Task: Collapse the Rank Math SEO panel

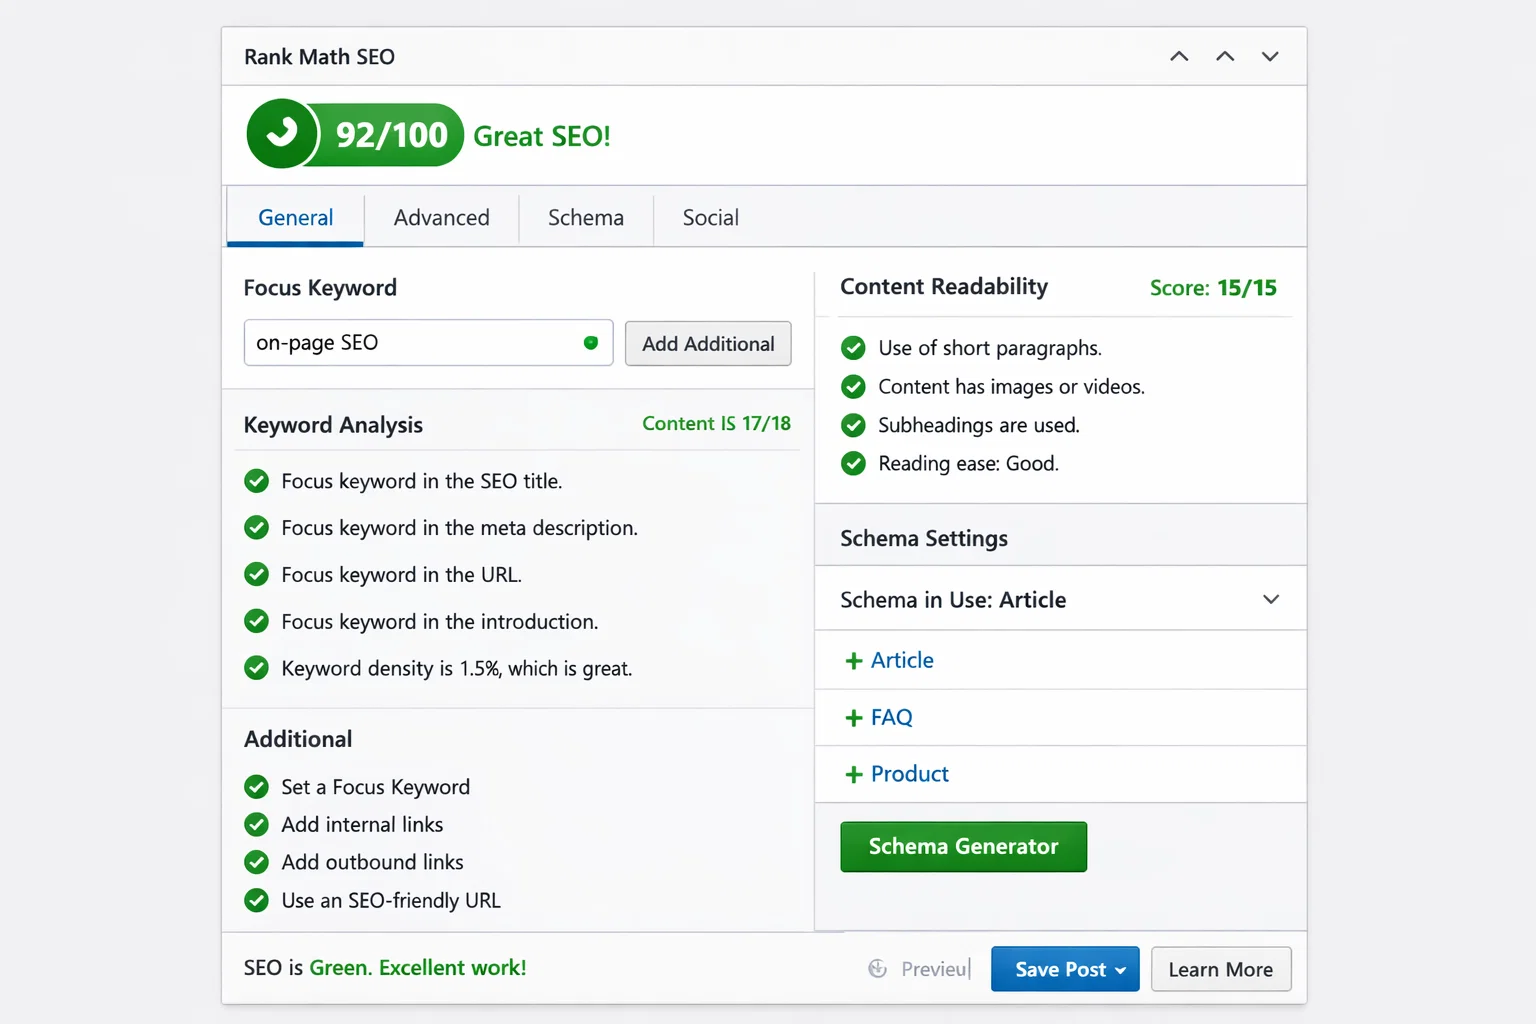Action: [1270, 57]
